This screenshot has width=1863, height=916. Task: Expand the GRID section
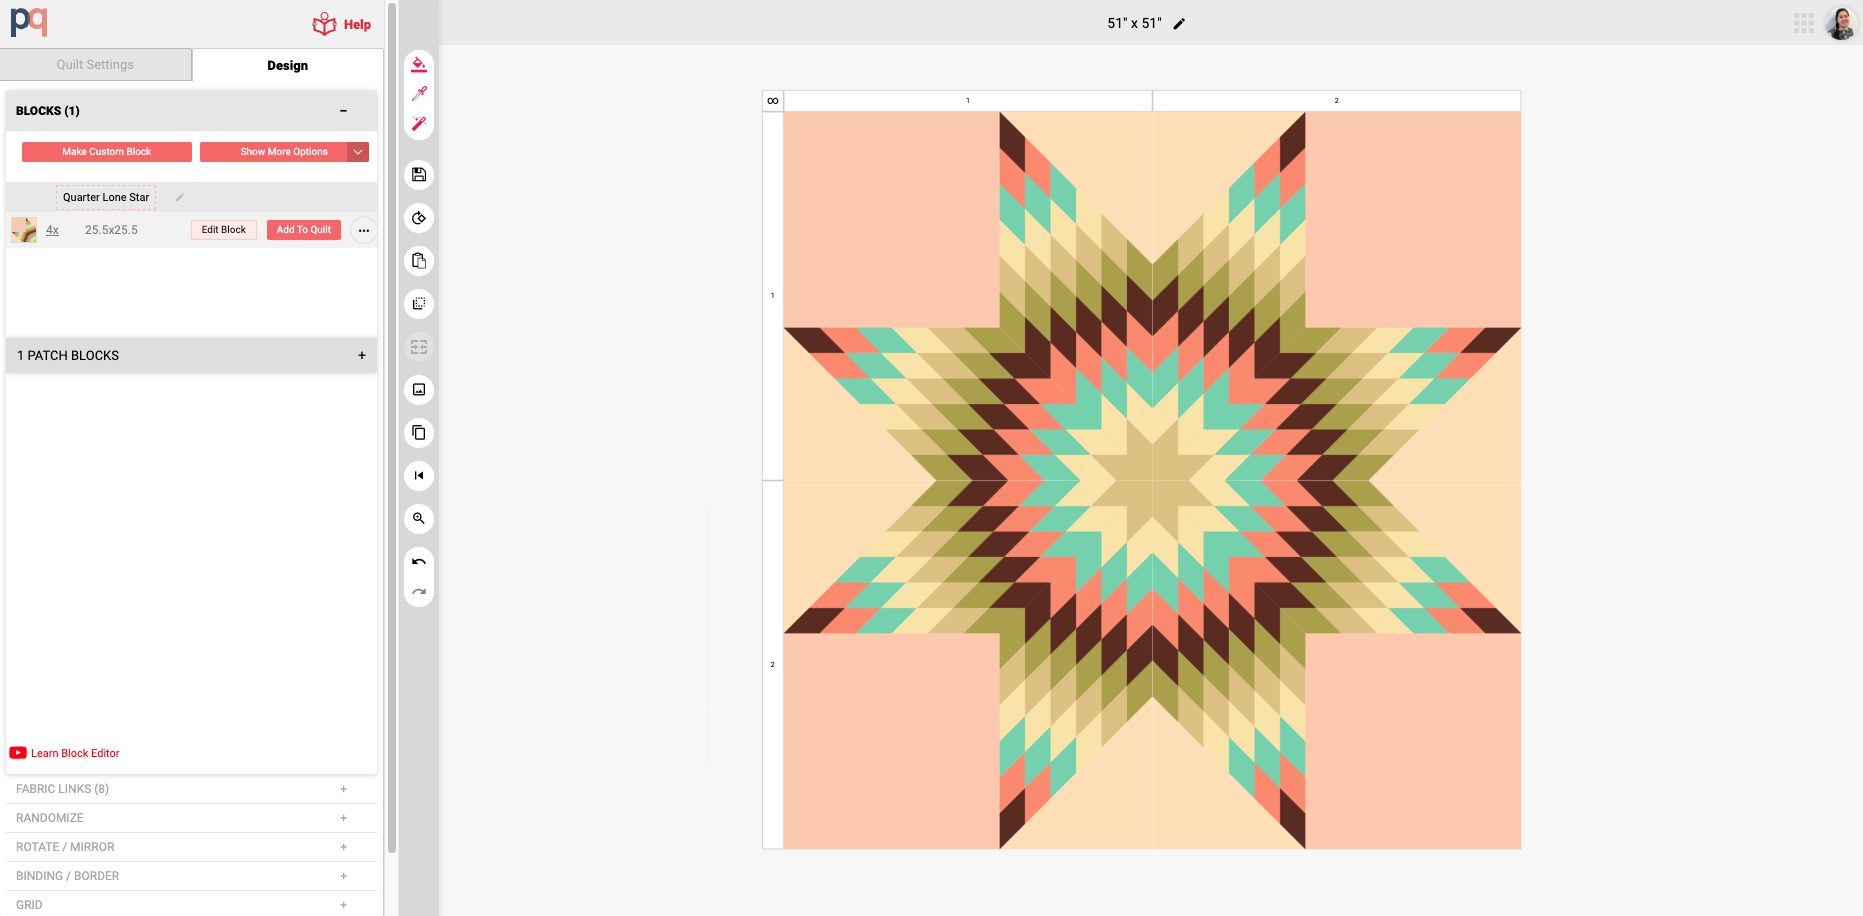(x=343, y=905)
